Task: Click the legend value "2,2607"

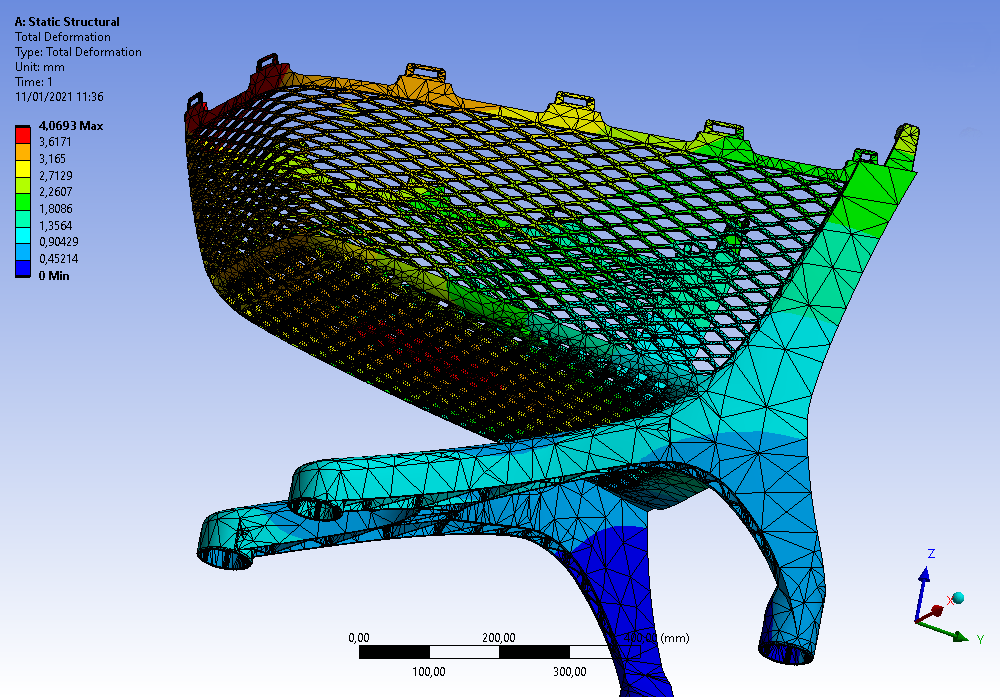Action: click(x=55, y=192)
